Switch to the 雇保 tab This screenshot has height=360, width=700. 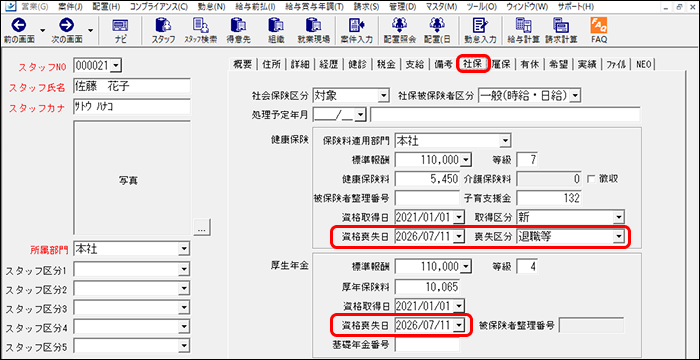[x=502, y=64]
